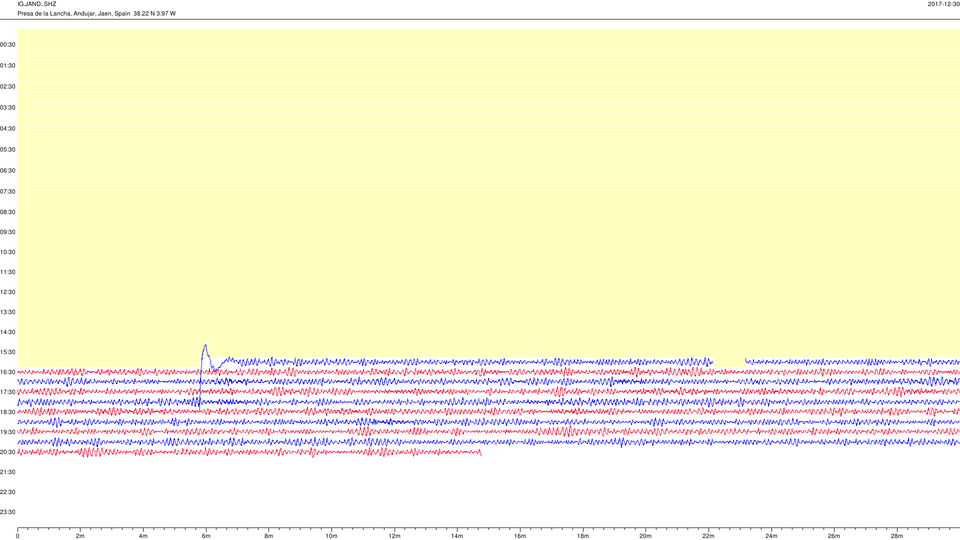Click the 16:30 time label
The image size is (960, 540).
pos(8,372)
